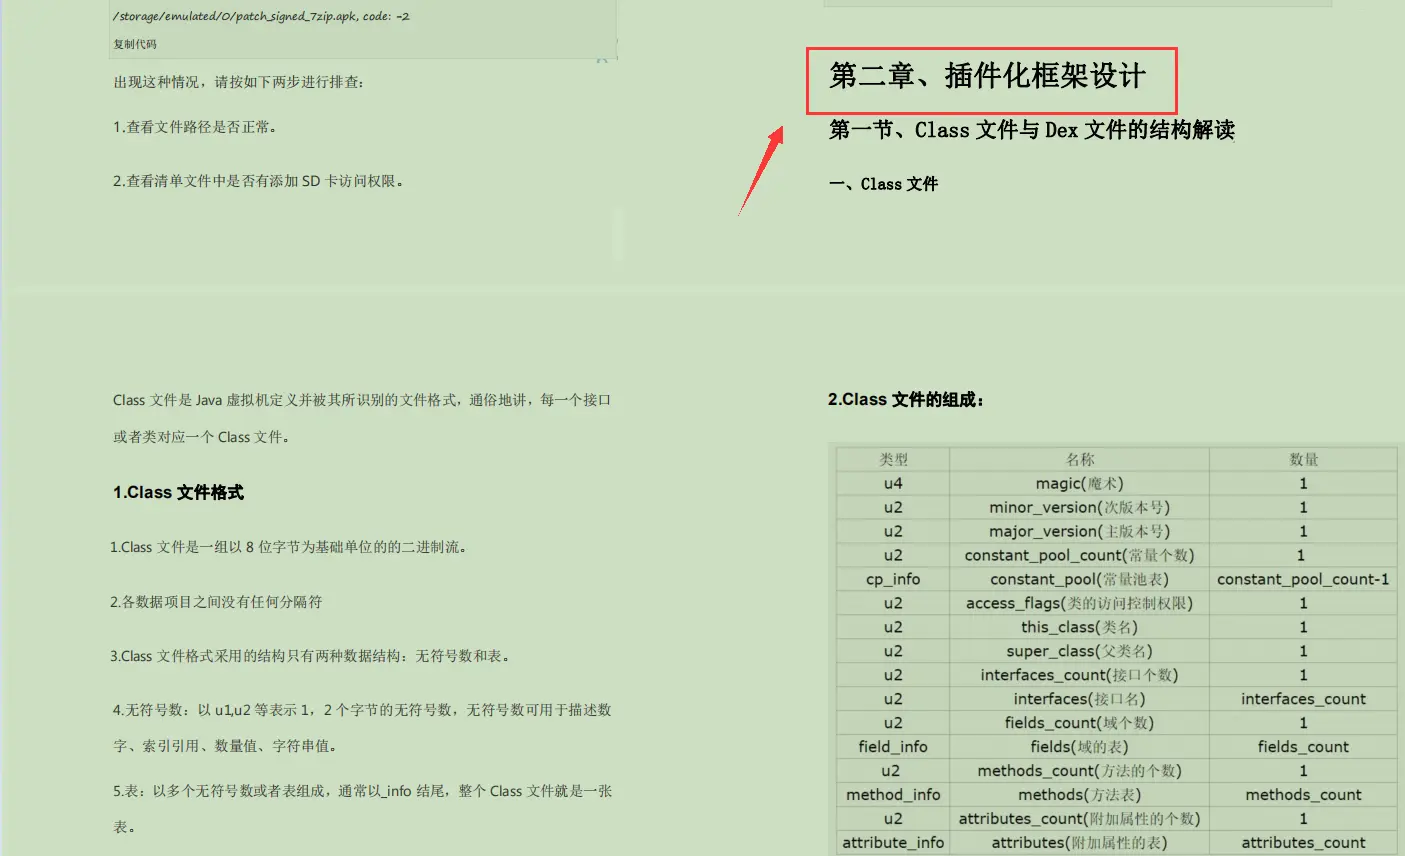Image resolution: width=1405 pixels, height=856 pixels.
Task: Click the scrollbar thumb on the left page
Action: [618, 232]
